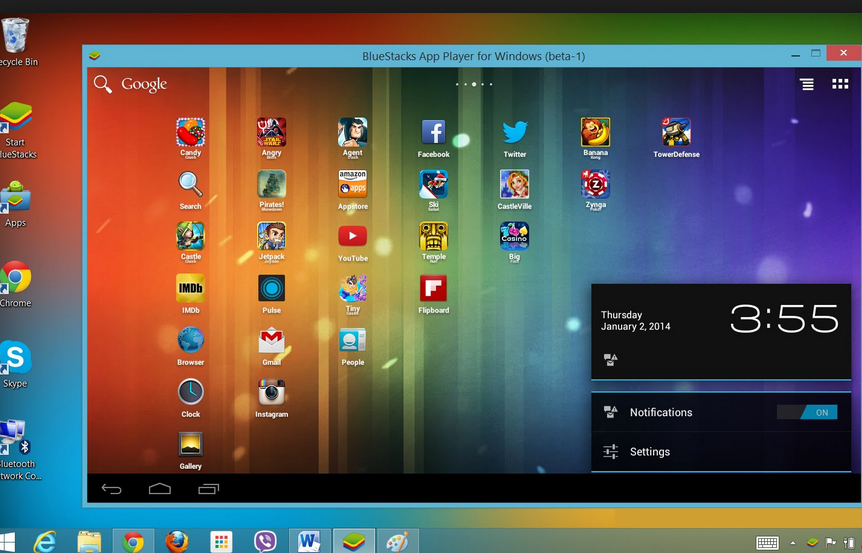The width and height of the screenshot is (862, 553).
Task: Open the Castle Clash game
Action: [190, 236]
